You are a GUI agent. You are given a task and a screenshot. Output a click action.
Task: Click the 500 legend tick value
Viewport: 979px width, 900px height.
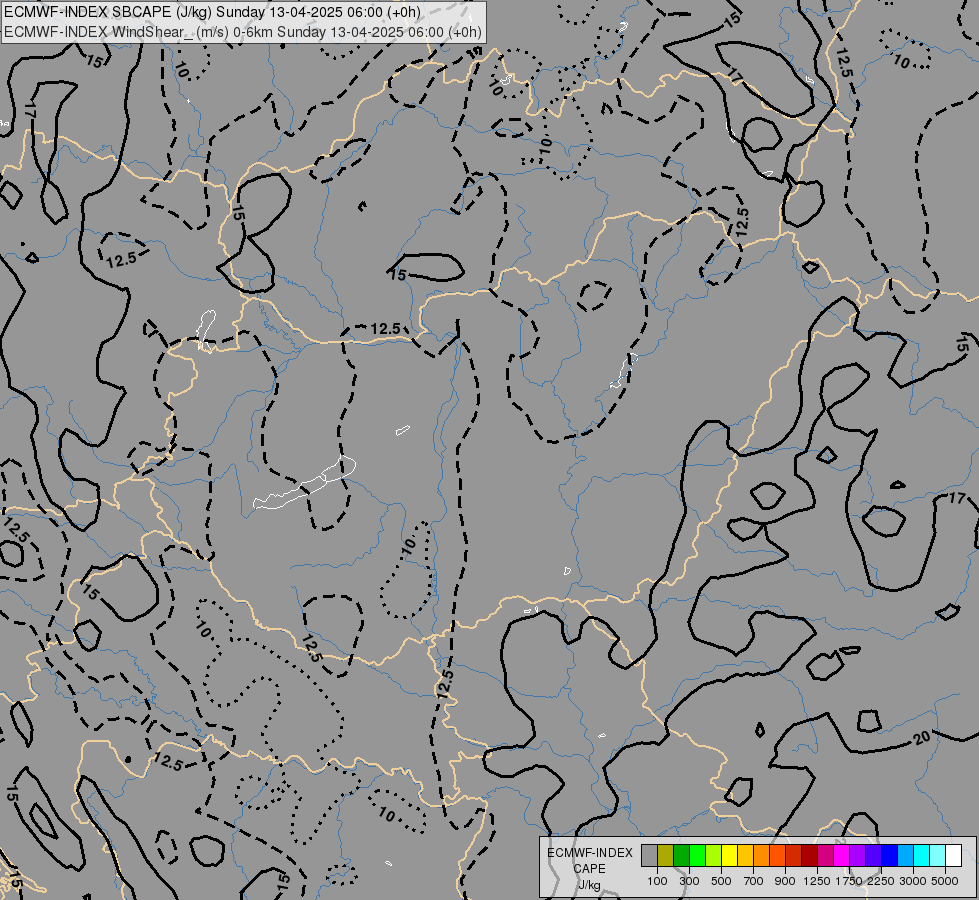click(x=721, y=881)
